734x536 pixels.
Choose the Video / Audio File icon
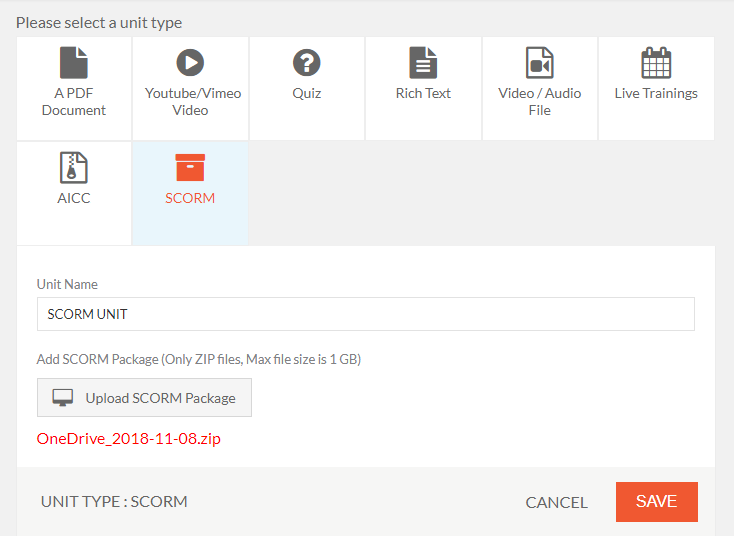pyautogui.click(x=539, y=62)
